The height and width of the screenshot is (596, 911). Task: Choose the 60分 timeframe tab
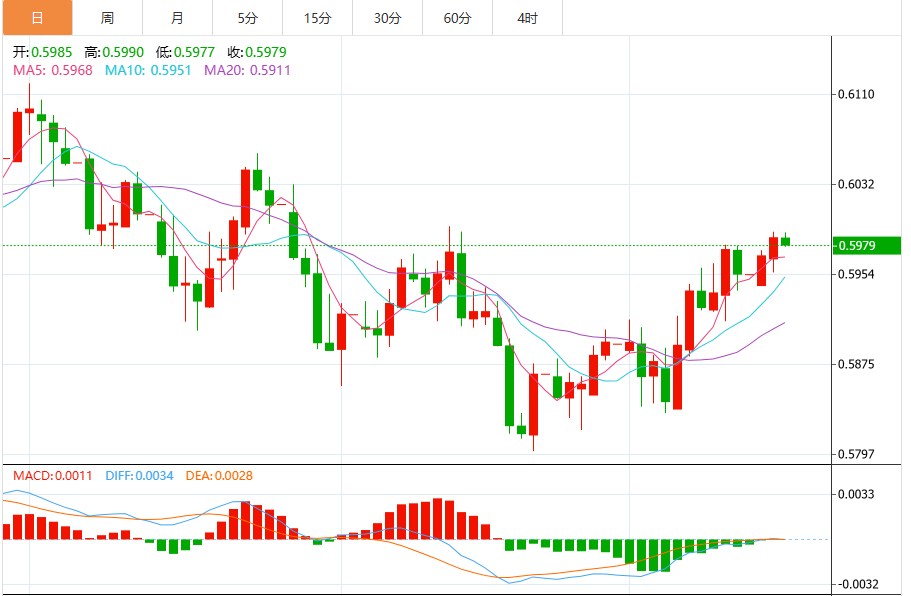coord(457,18)
